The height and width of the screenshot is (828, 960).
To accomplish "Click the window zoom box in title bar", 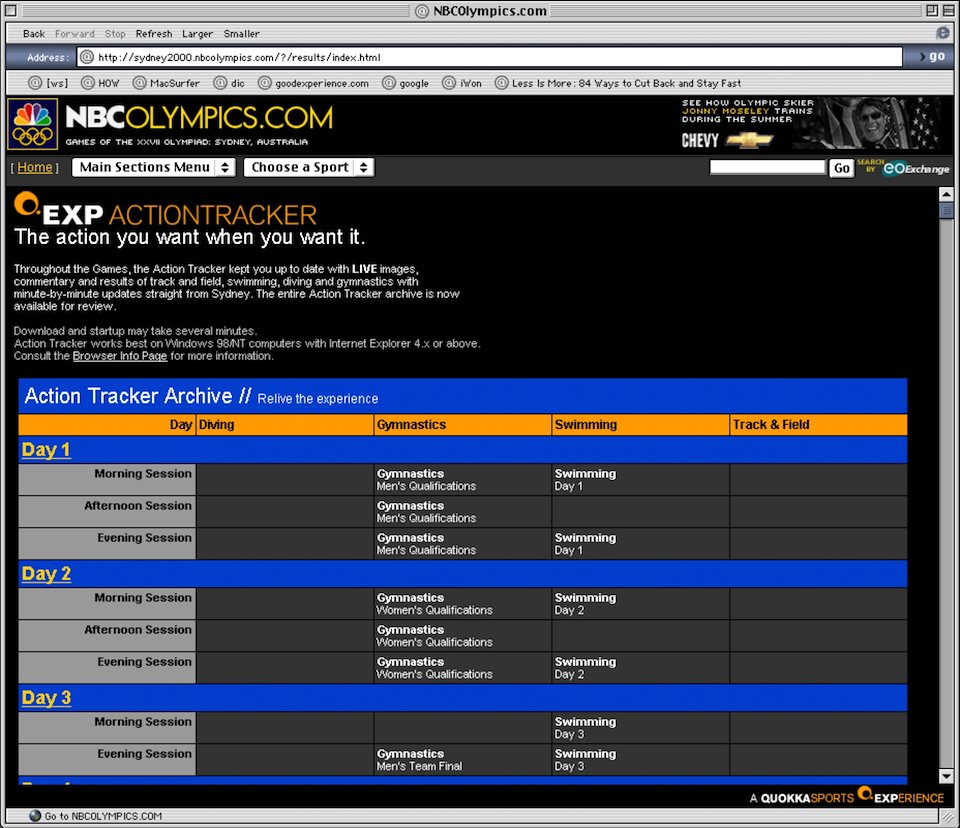I will pos(932,10).
